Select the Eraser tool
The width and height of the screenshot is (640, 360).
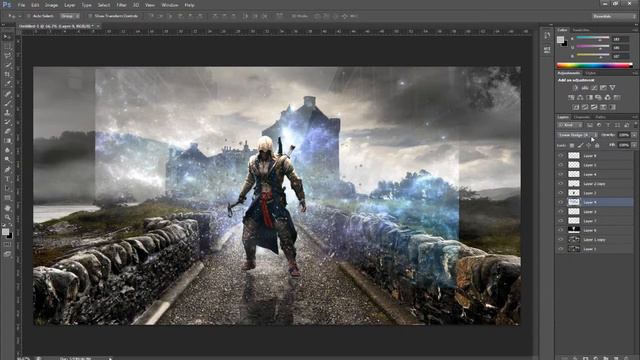click(7, 131)
